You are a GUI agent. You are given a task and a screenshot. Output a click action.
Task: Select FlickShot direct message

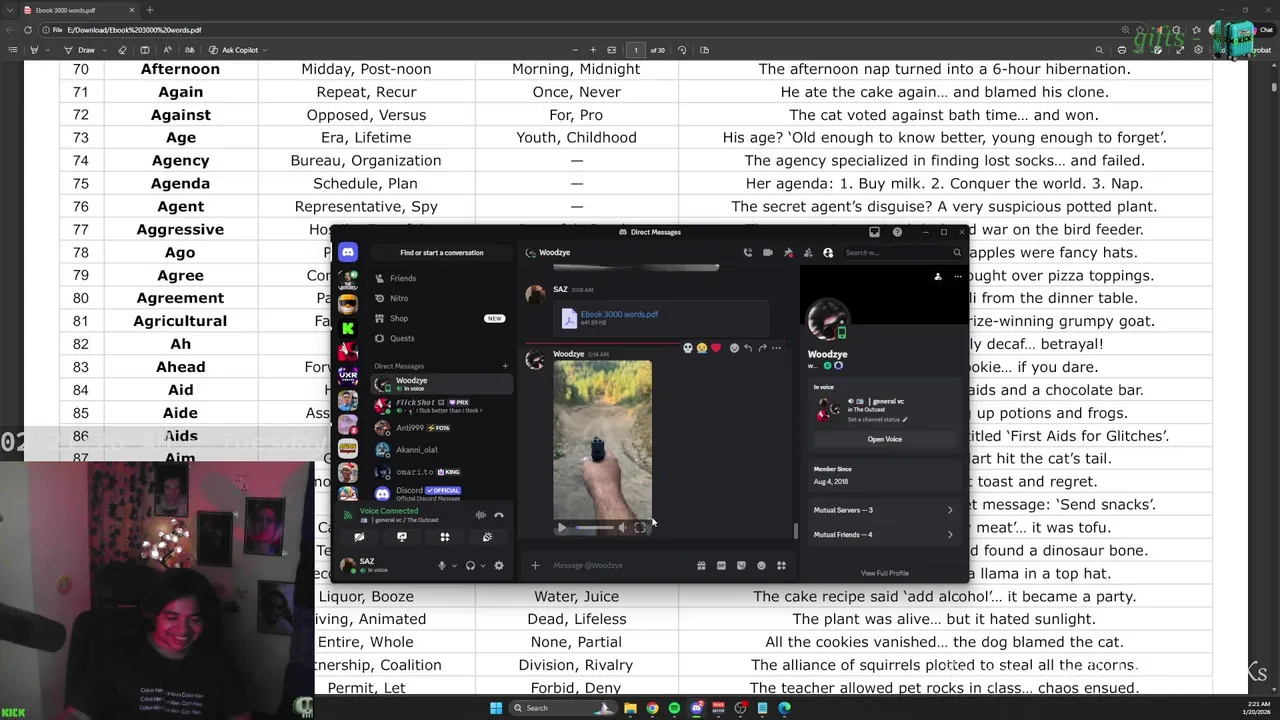point(441,405)
